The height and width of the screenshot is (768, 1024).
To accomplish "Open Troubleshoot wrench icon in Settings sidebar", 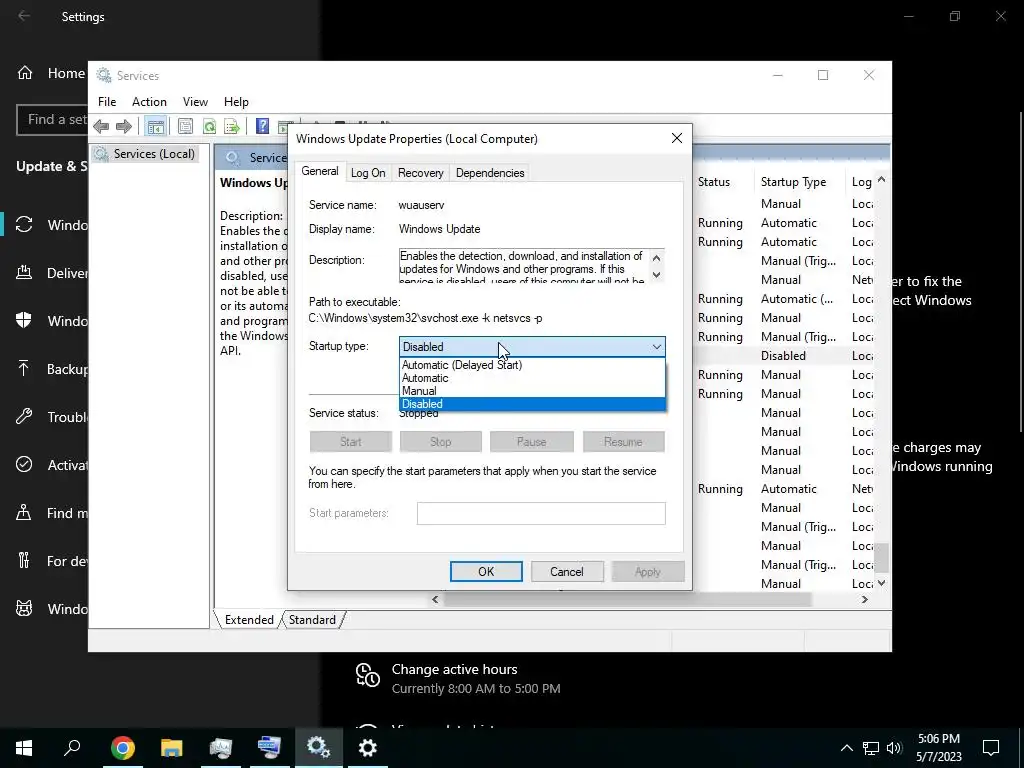I will click(24, 416).
